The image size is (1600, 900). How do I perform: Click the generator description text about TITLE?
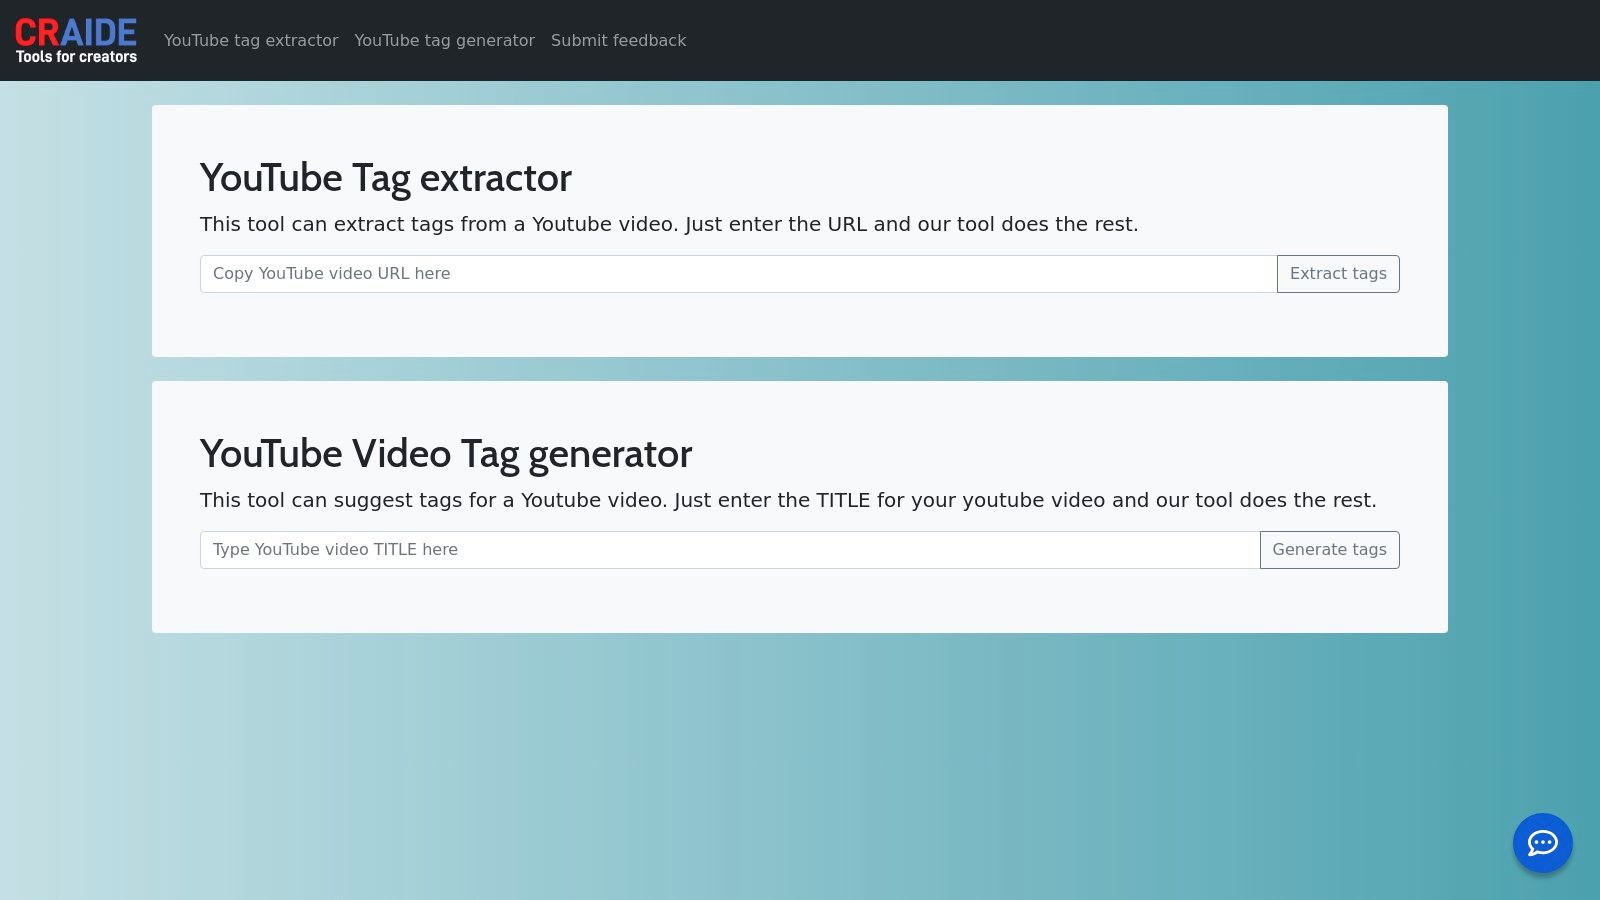(788, 500)
